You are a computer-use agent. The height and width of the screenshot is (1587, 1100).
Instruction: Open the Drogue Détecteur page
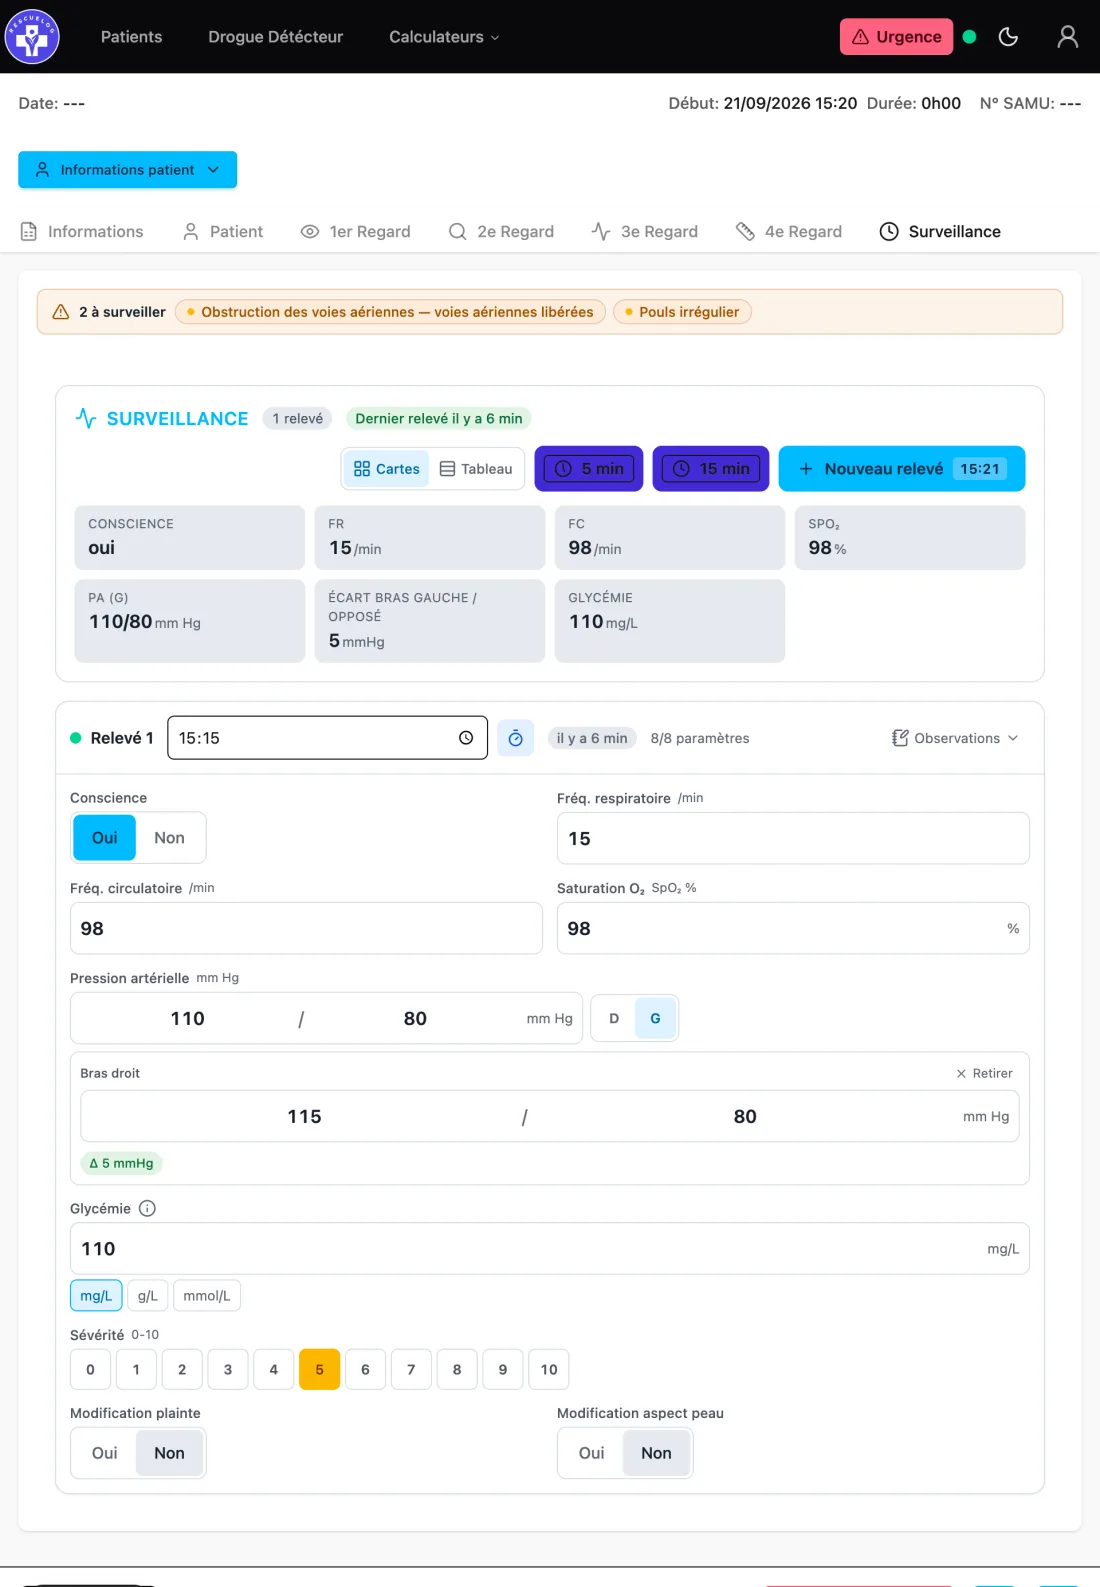point(275,37)
